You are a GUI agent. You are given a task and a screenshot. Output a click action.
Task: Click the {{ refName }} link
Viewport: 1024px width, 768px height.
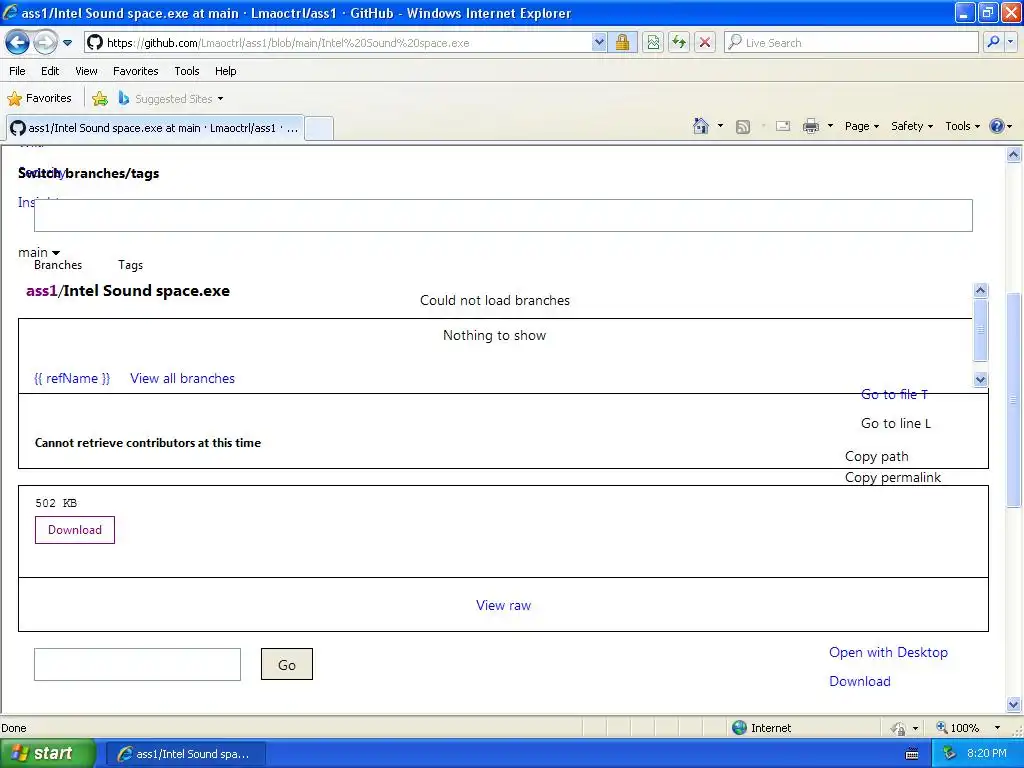coord(72,378)
